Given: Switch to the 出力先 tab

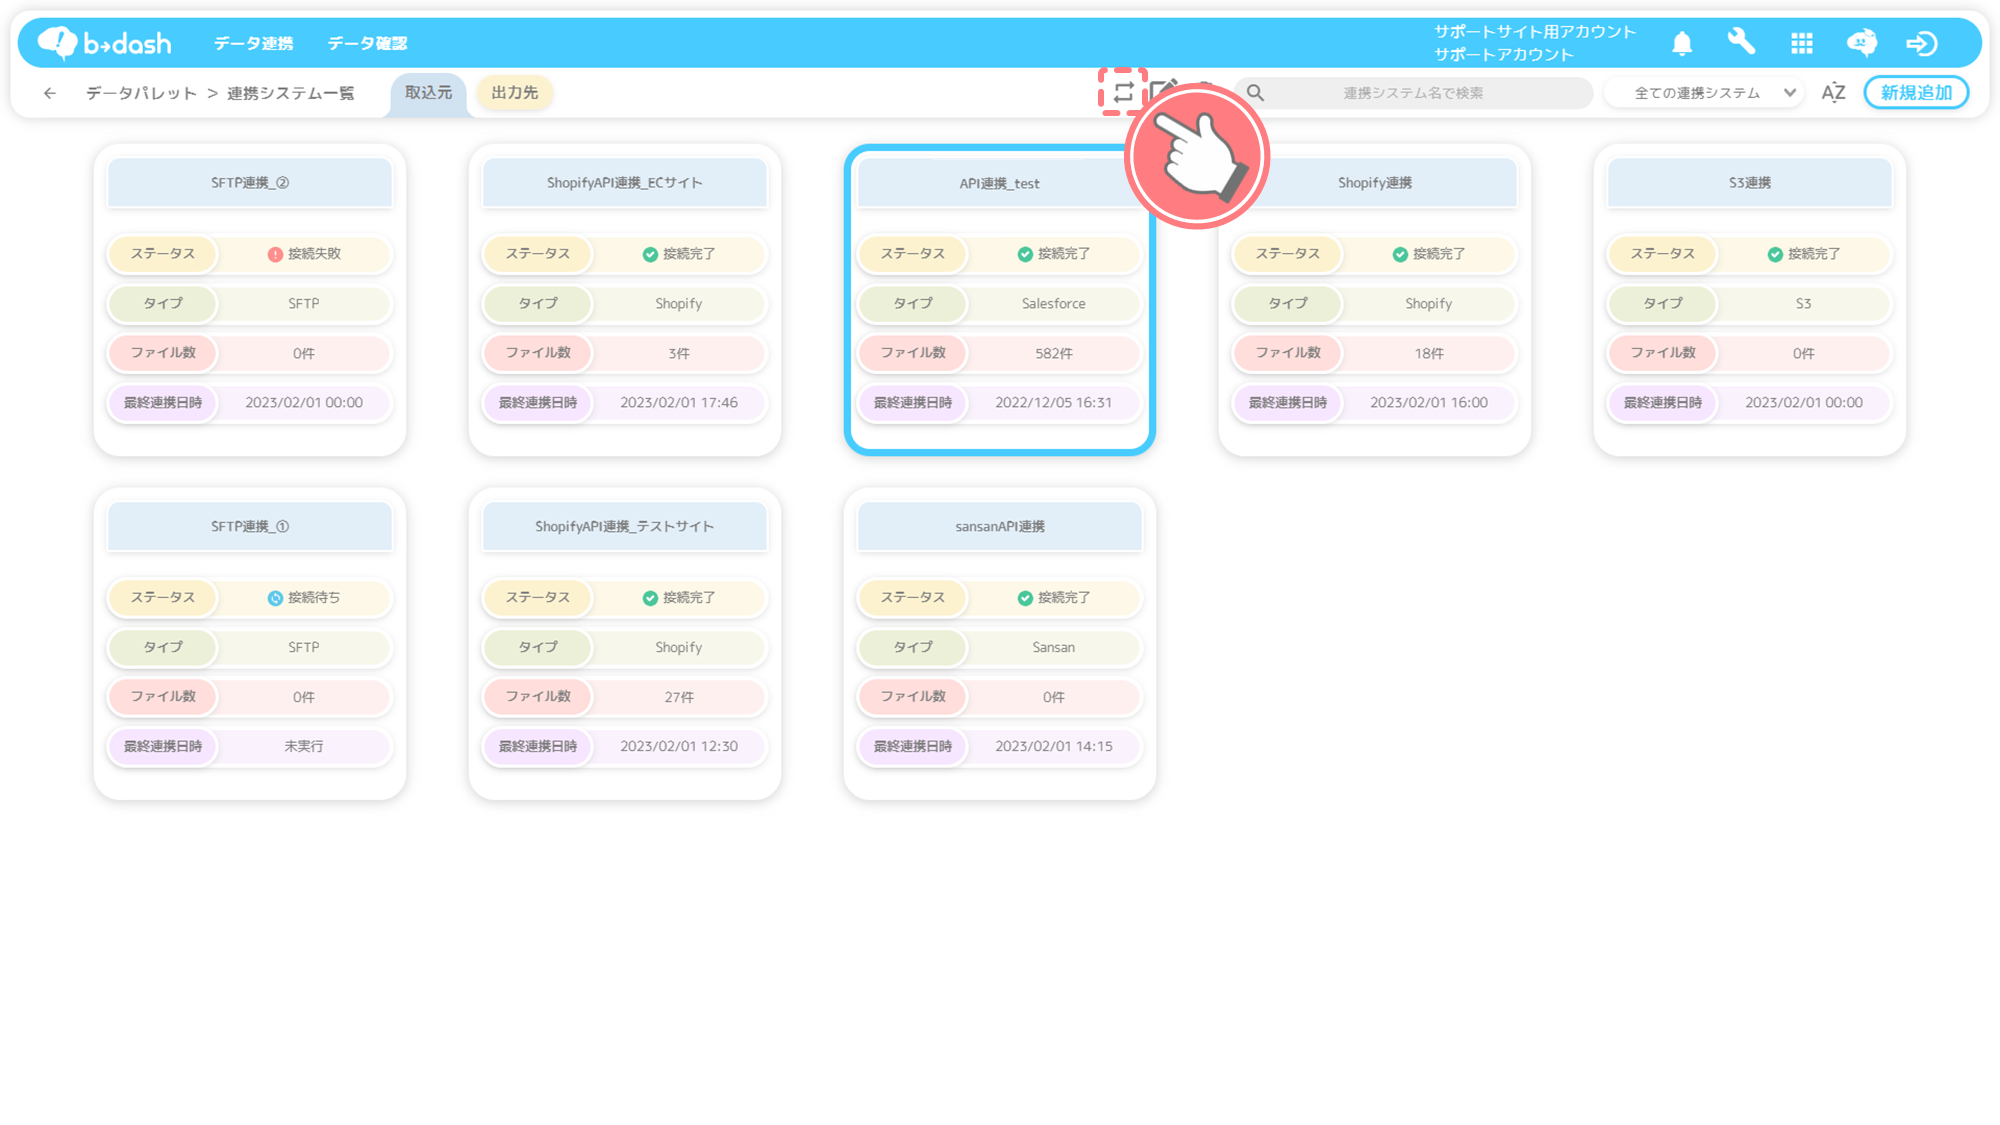Looking at the screenshot, I should [515, 93].
